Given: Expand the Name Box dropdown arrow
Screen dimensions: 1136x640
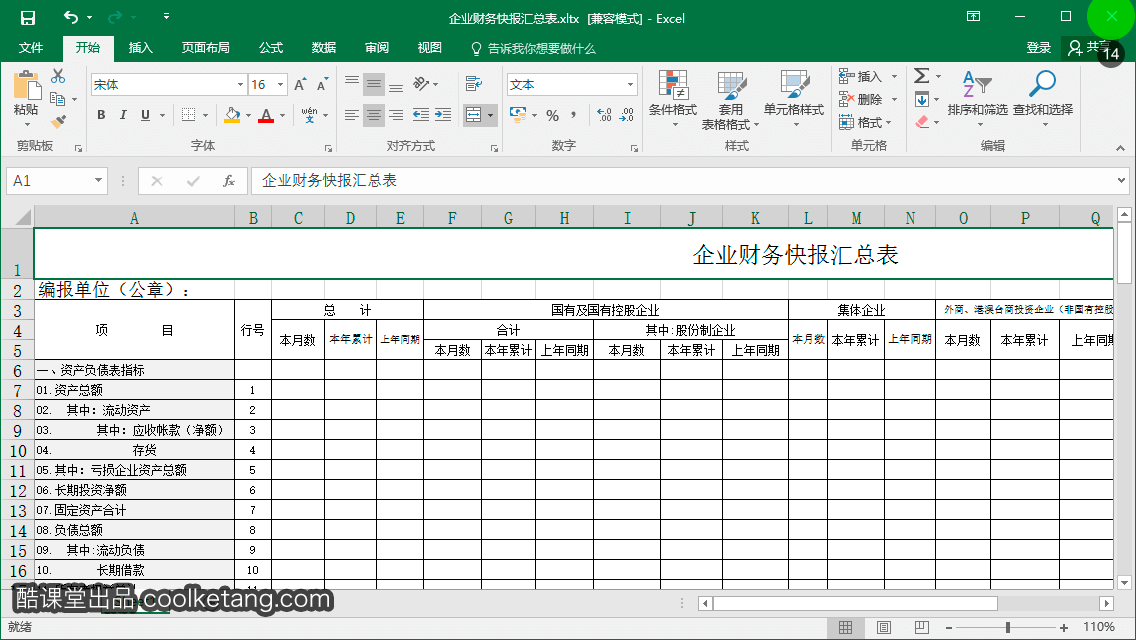Looking at the screenshot, I should [x=98, y=180].
